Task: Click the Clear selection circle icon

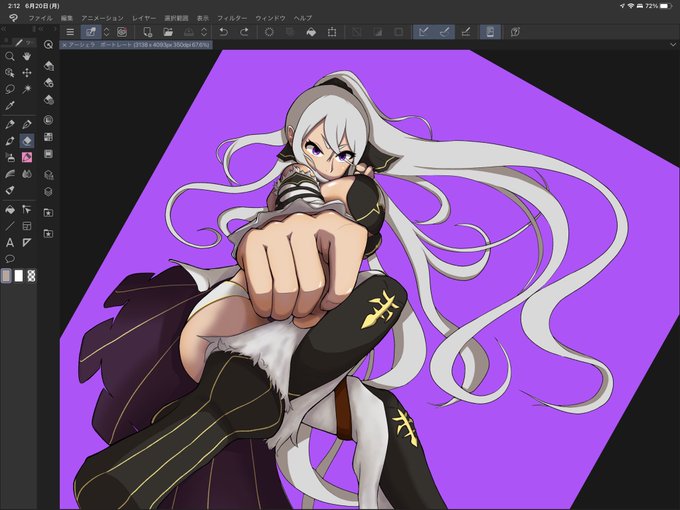Action: pyautogui.click(x=269, y=32)
